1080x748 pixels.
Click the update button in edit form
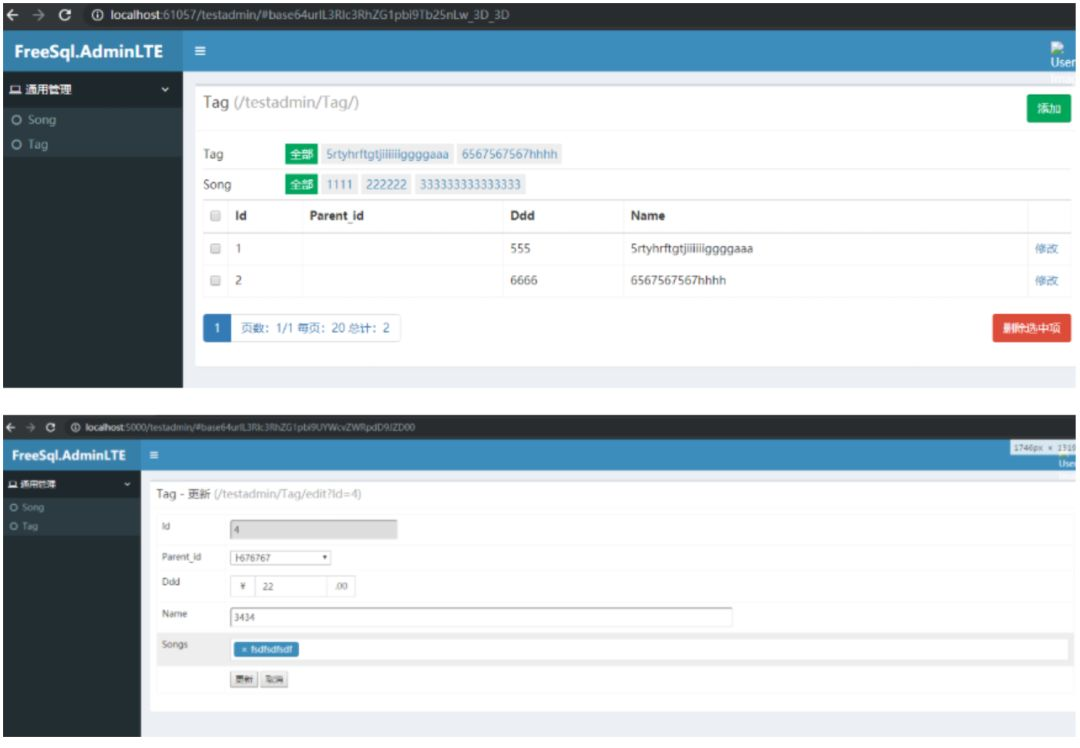click(244, 679)
